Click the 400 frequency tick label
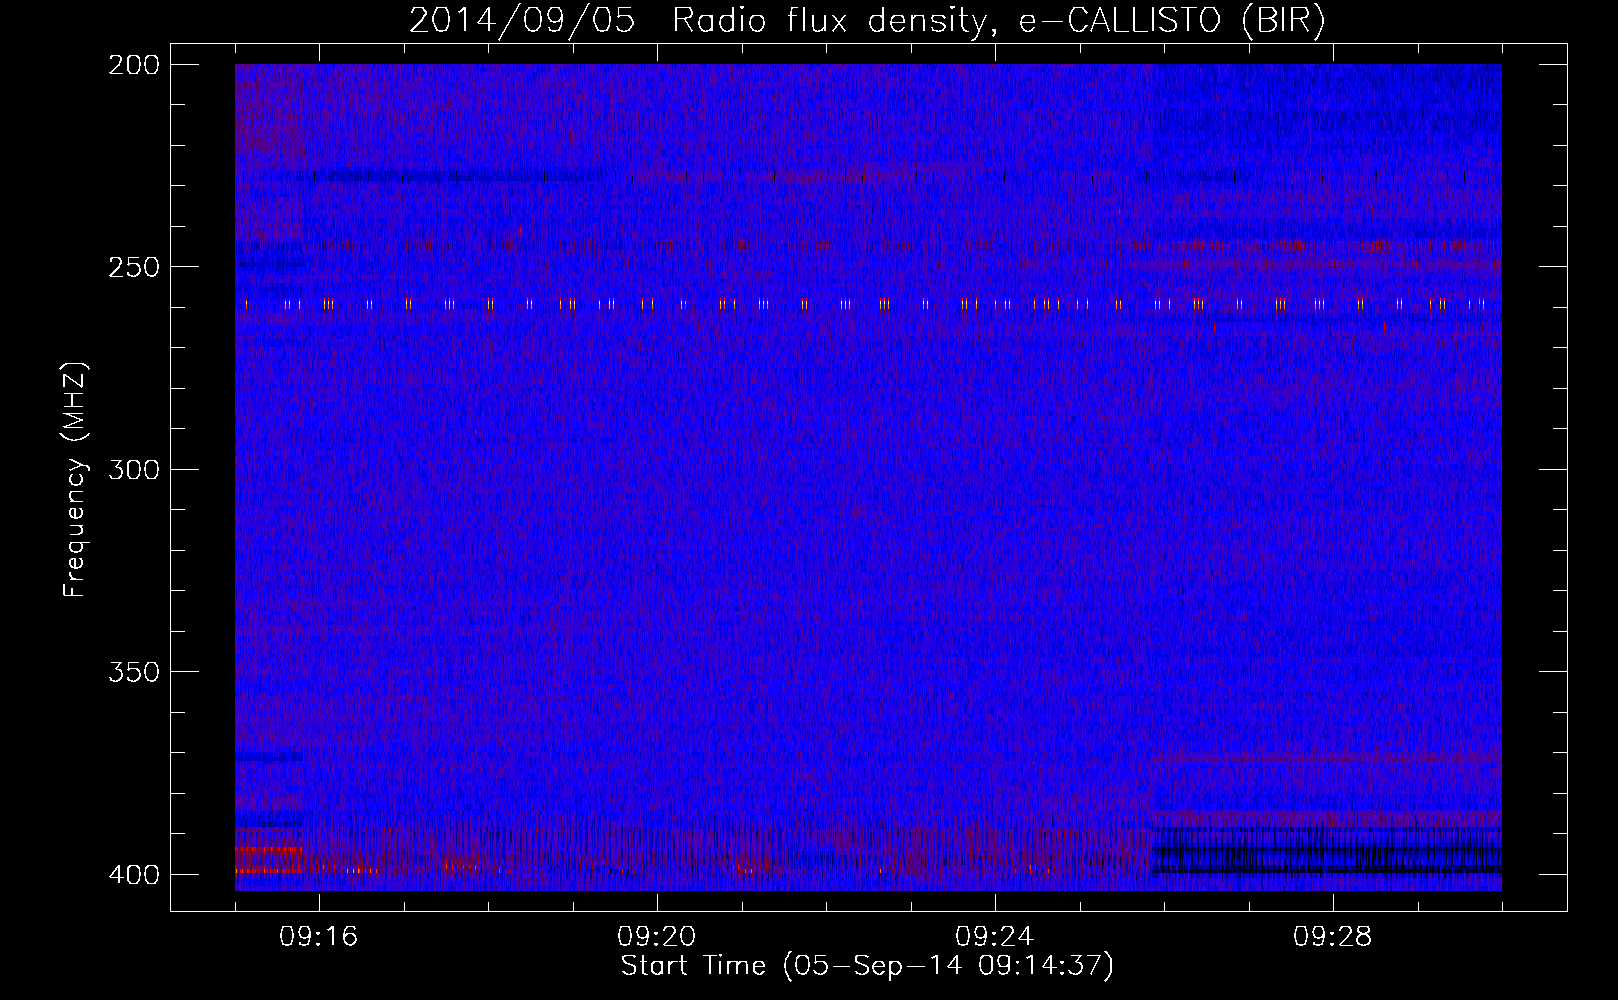Viewport: 1618px width, 1000px height. coord(134,875)
